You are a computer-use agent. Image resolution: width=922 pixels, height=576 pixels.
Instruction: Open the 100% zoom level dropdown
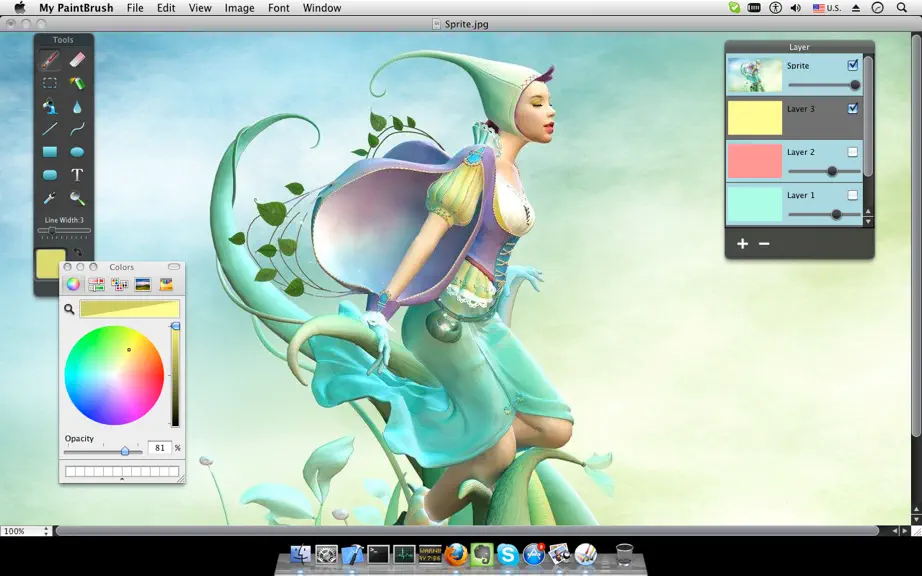[26, 531]
